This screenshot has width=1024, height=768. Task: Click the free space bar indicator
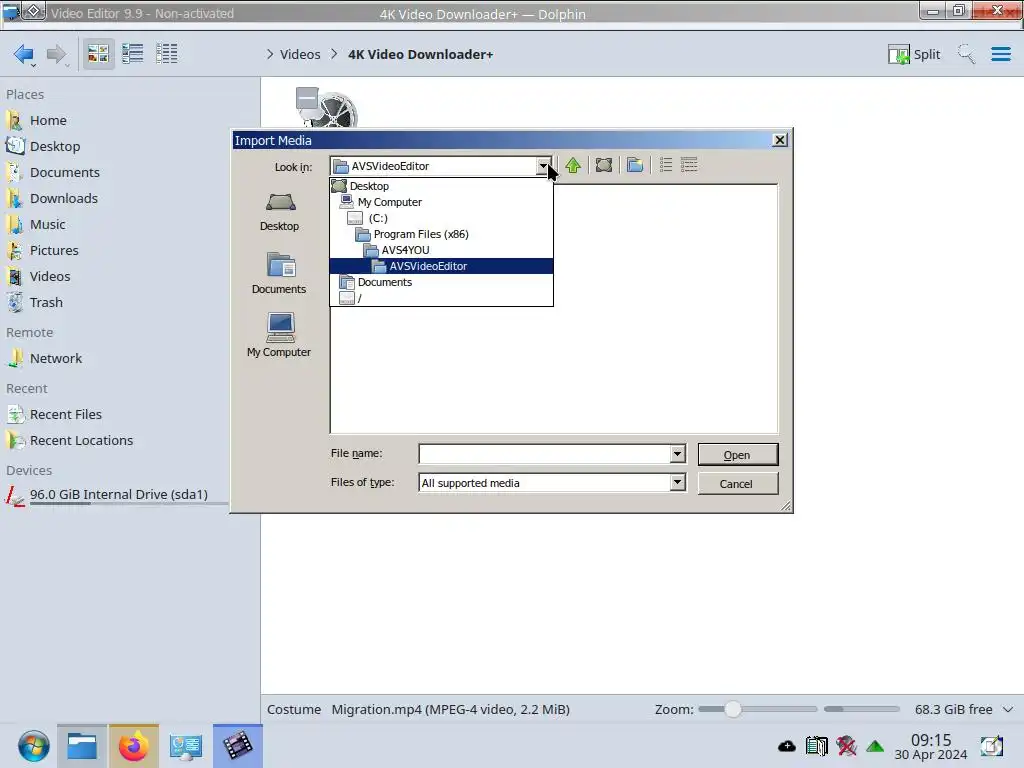(x=861, y=709)
